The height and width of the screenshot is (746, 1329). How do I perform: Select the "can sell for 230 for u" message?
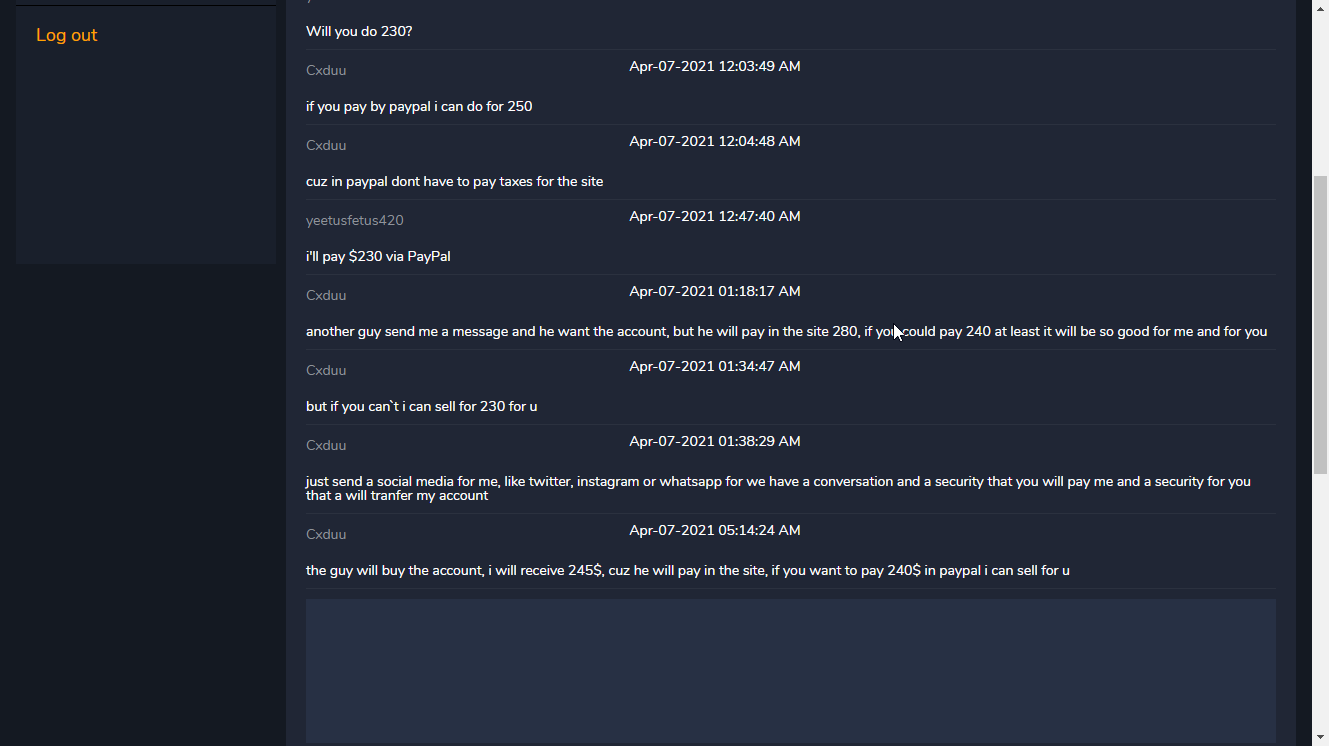421,406
